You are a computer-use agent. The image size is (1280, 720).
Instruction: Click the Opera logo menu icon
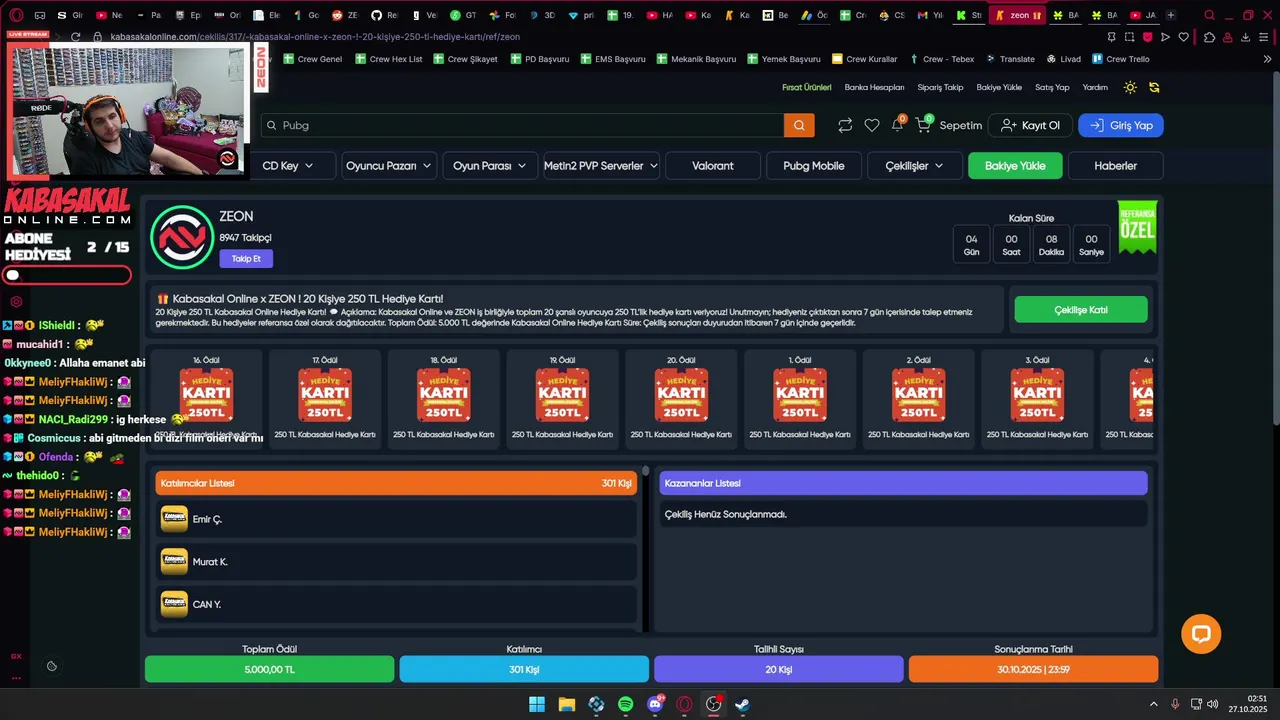point(16,15)
